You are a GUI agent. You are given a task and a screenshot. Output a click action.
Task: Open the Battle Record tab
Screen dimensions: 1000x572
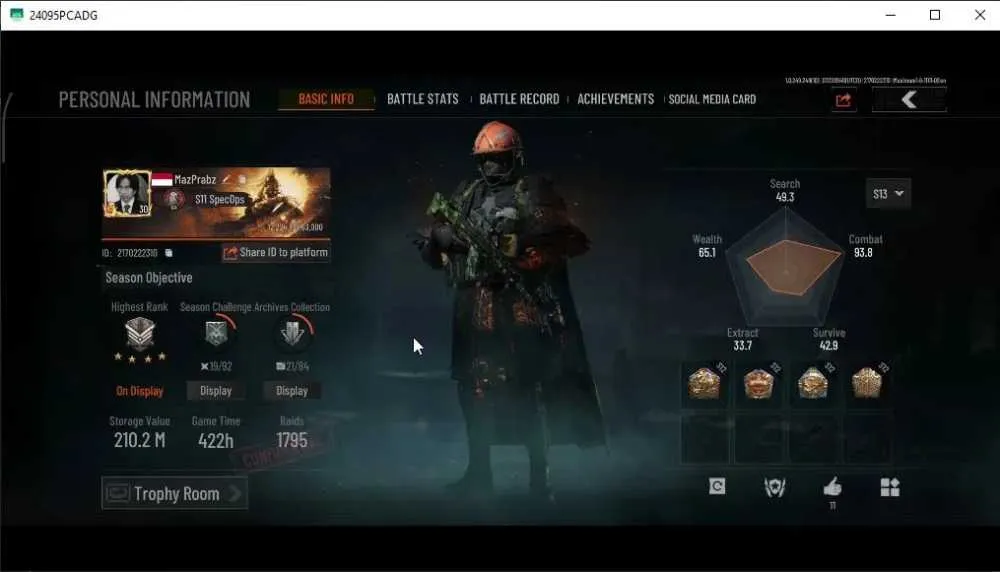(x=519, y=99)
